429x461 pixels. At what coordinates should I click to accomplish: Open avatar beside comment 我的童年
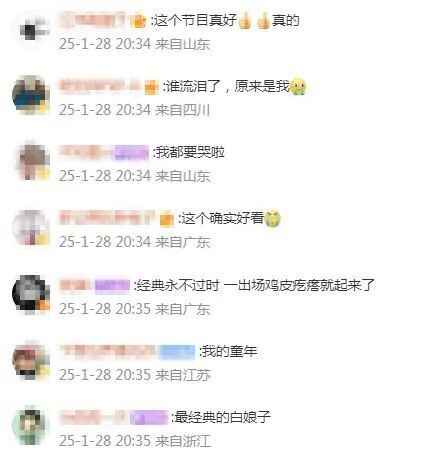(x=31, y=360)
